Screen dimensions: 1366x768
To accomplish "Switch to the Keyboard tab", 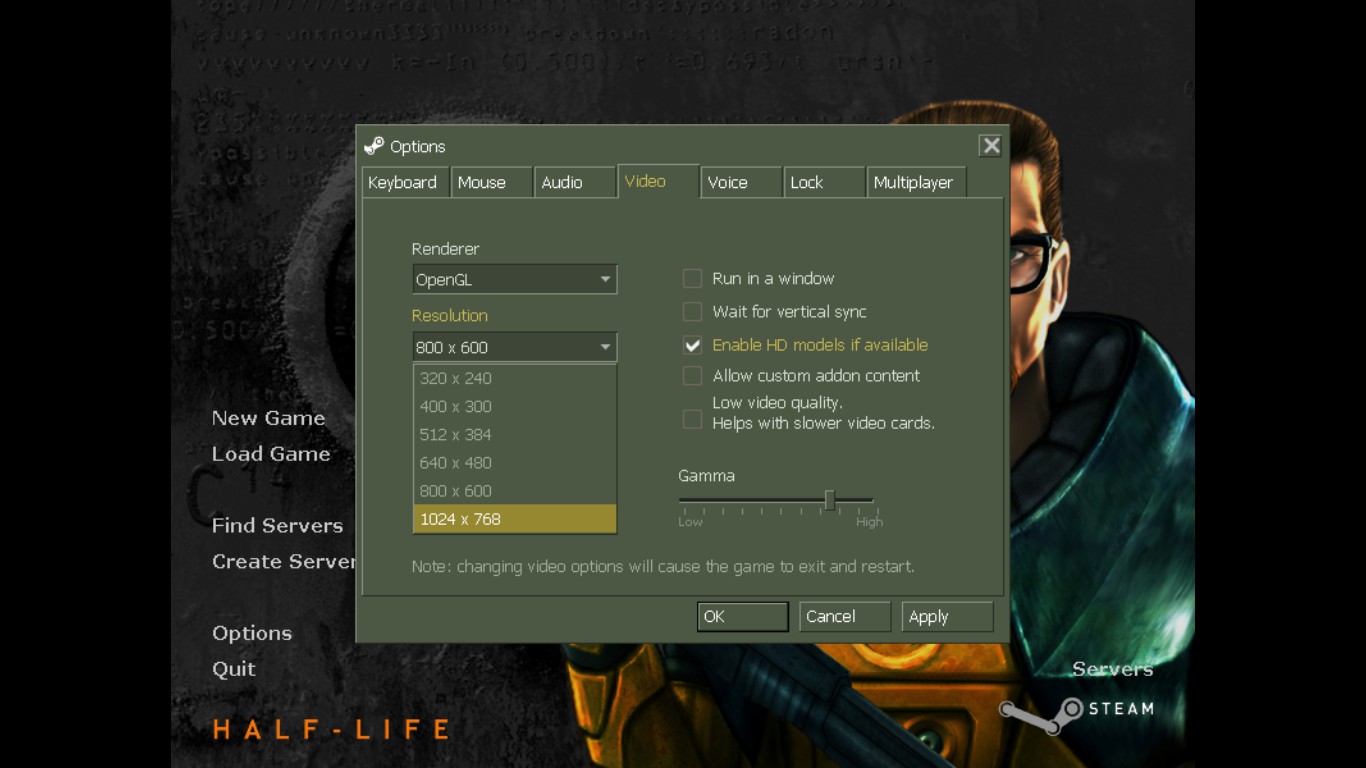I will coord(405,182).
